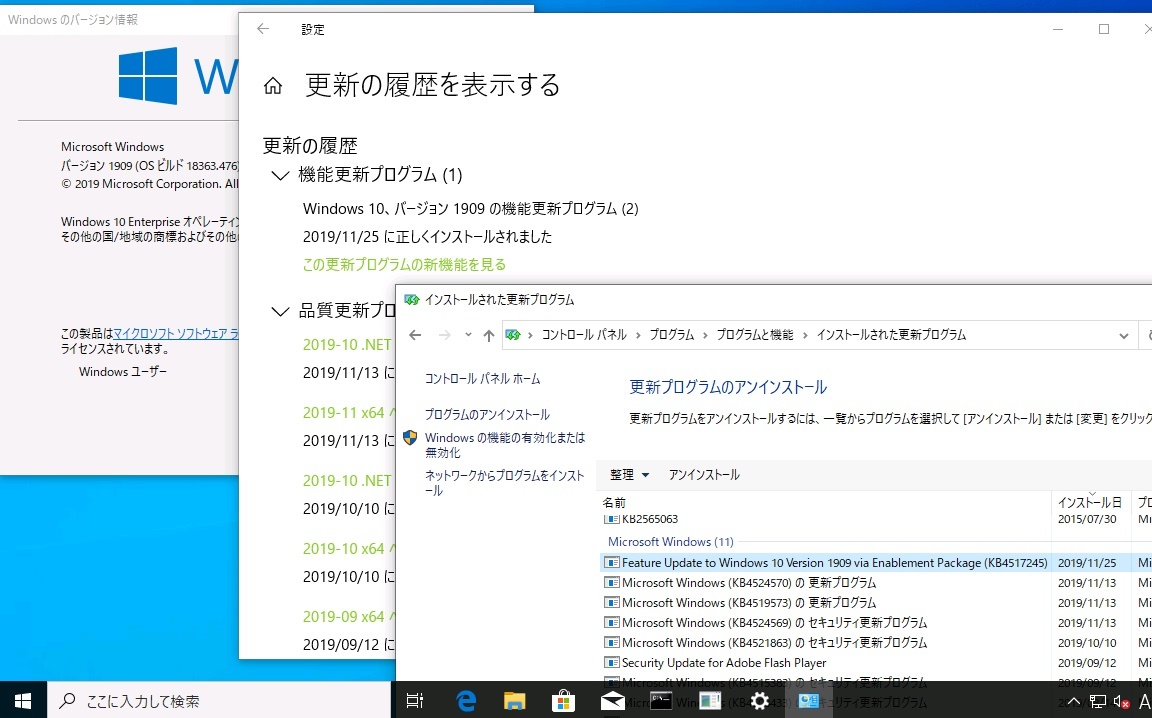Select the KB4524569 security update row
The image size is (1152, 718).
(874, 622)
